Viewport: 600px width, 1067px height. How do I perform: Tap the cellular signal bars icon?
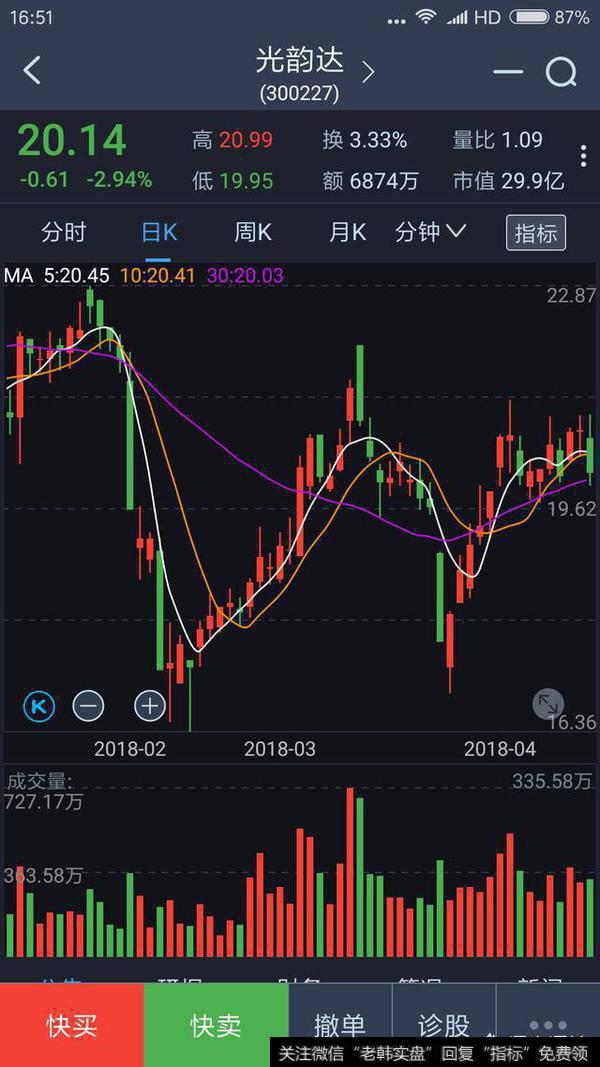point(457,17)
